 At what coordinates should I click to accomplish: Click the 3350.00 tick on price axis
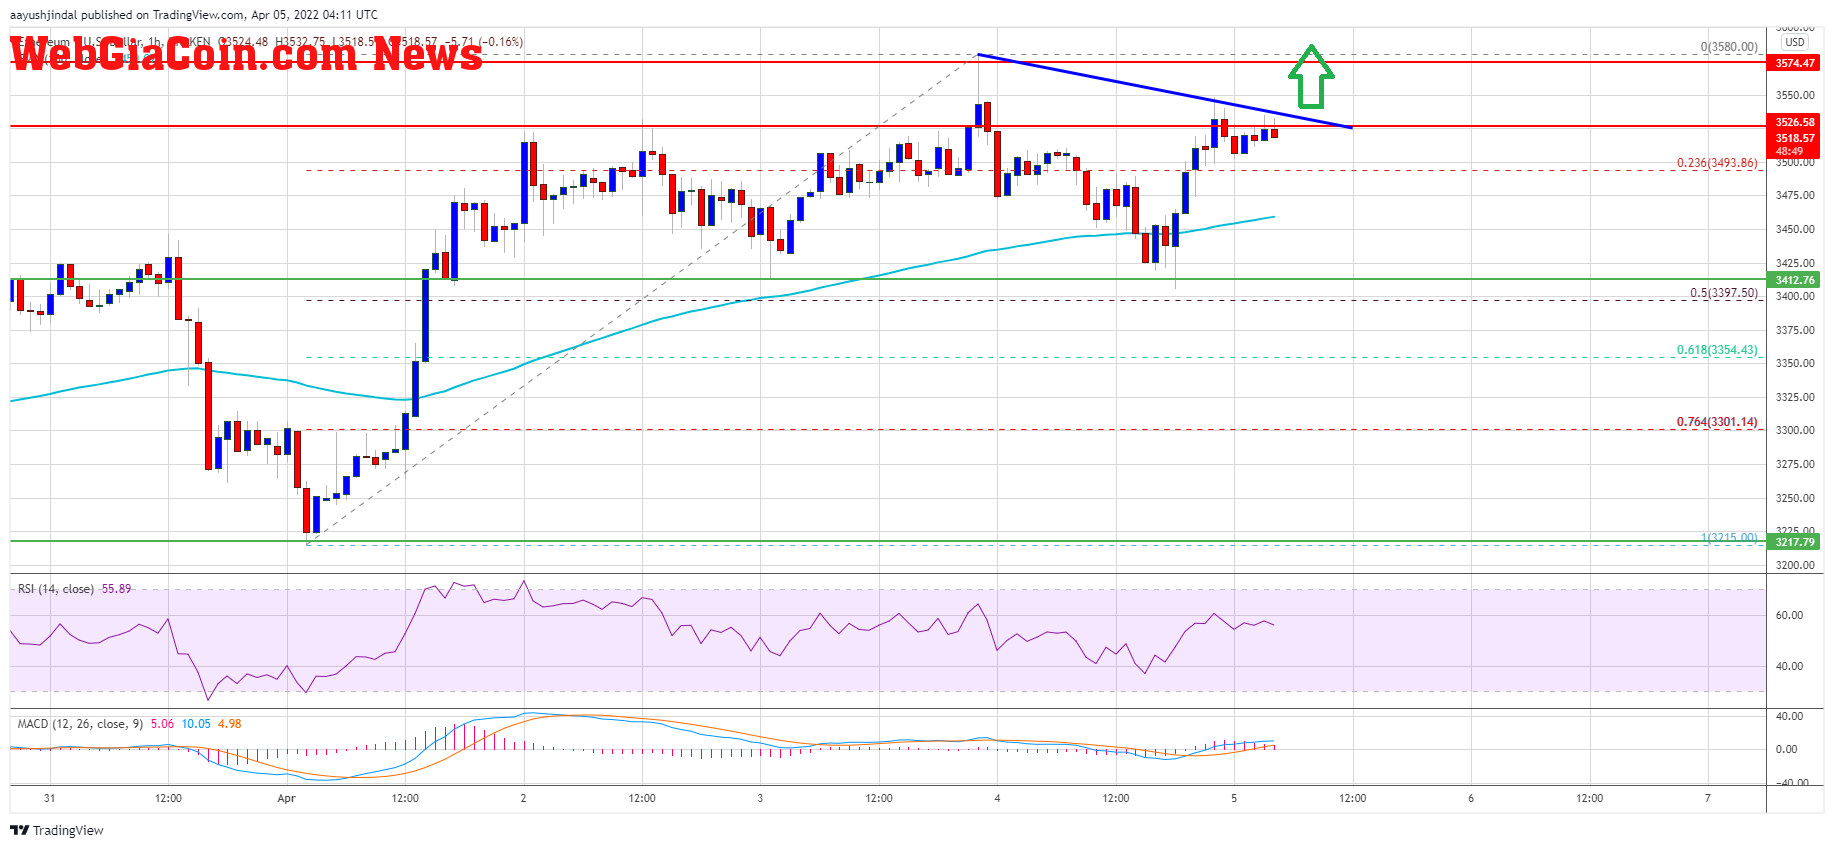pyautogui.click(x=1795, y=364)
